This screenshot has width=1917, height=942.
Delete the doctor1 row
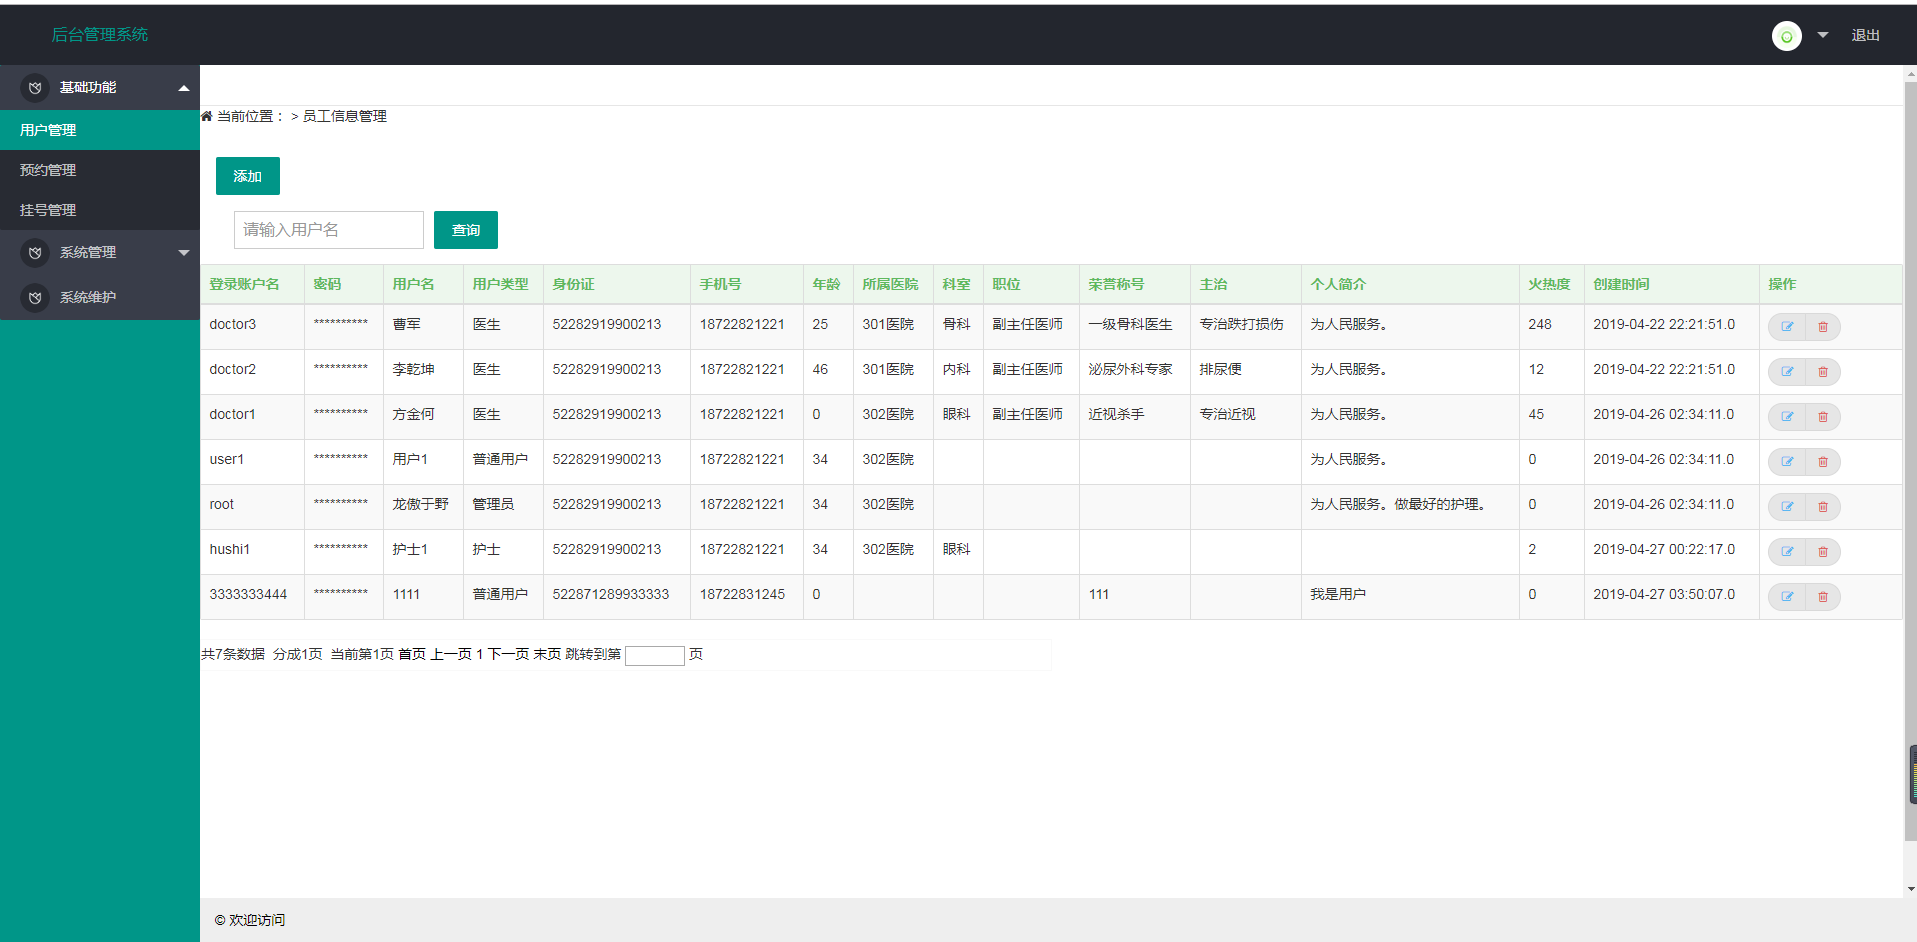click(1823, 417)
